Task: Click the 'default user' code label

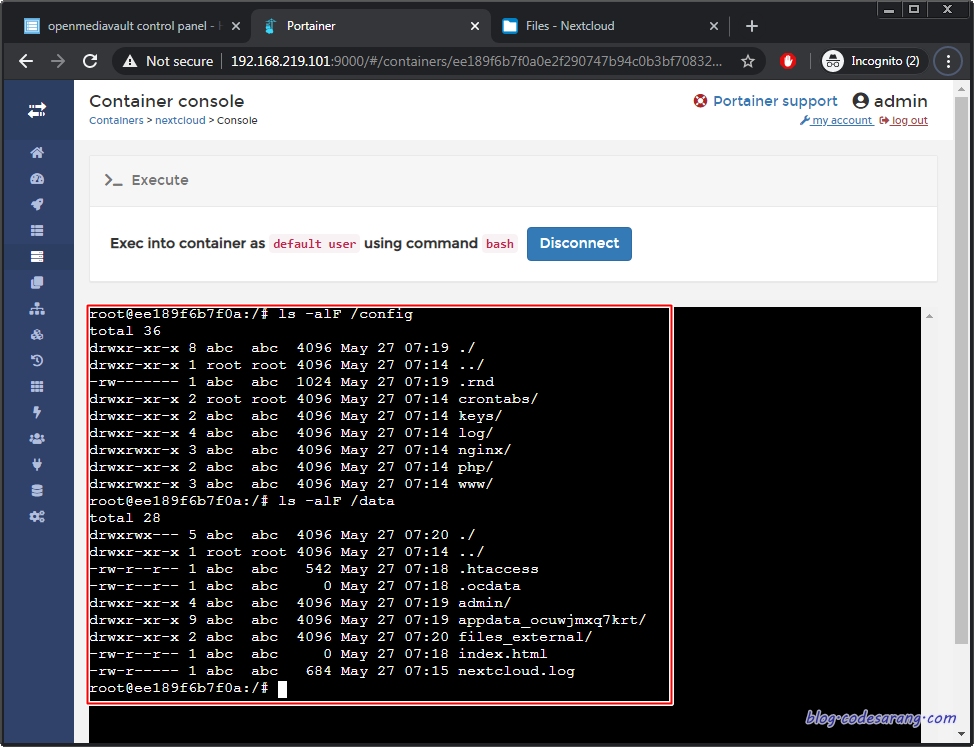Action: point(314,244)
